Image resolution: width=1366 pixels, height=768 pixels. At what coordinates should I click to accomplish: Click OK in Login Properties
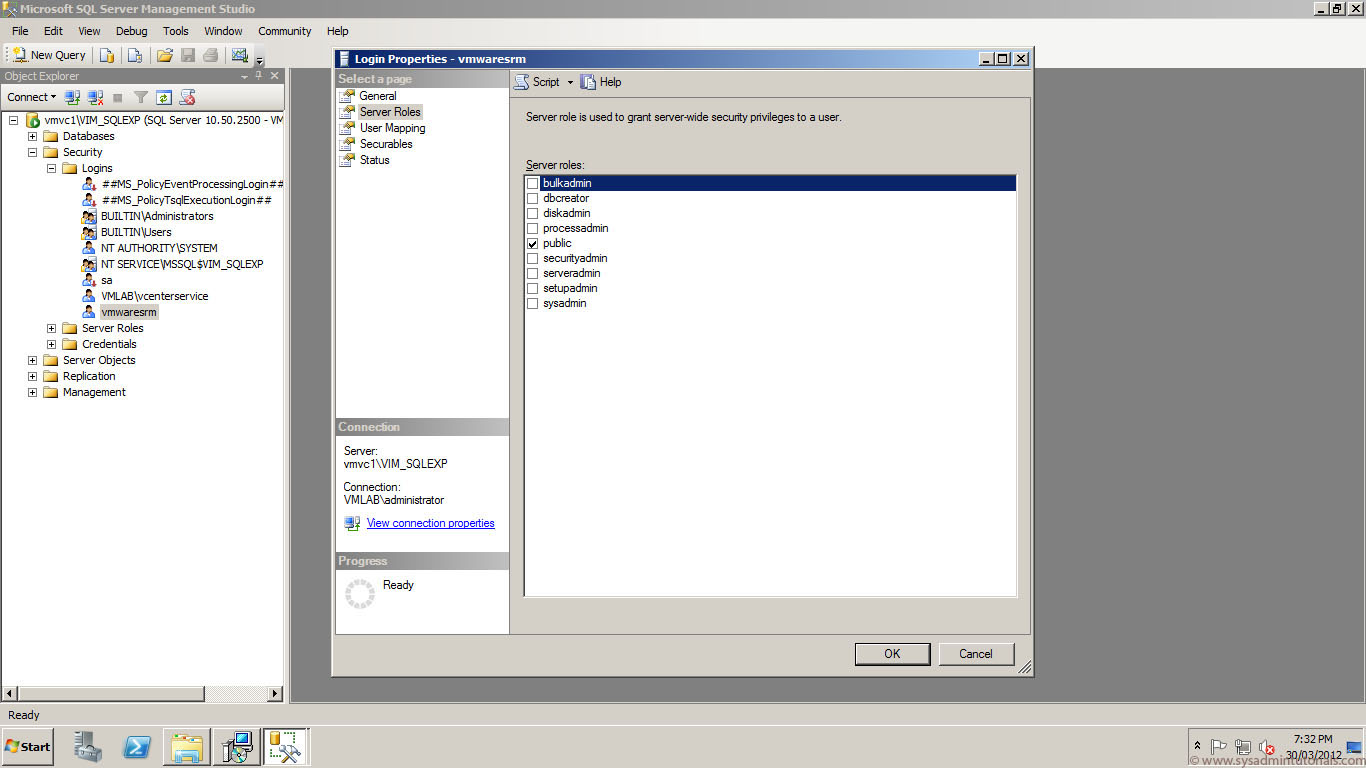[892, 654]
